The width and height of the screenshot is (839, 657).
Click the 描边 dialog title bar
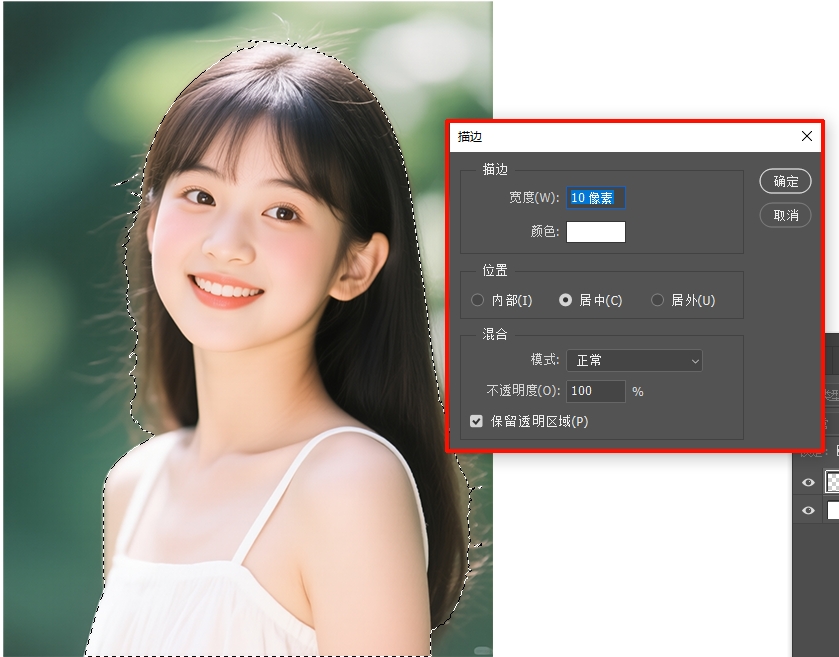pyautogui.click(x=600, y=136)
